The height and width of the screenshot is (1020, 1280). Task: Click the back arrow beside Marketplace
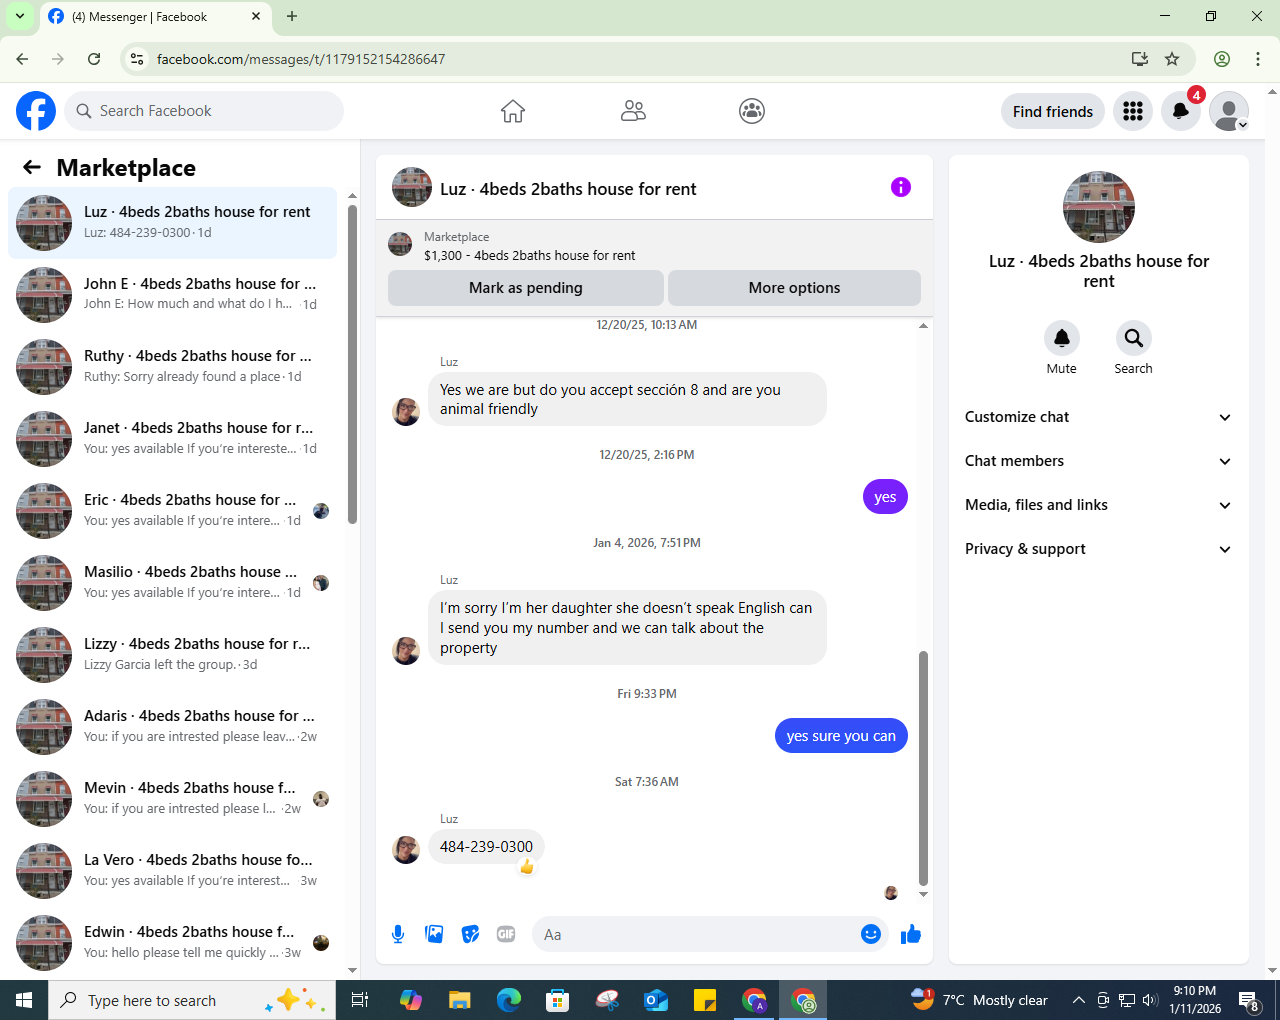pyautogui.click(x=32, y=167)
